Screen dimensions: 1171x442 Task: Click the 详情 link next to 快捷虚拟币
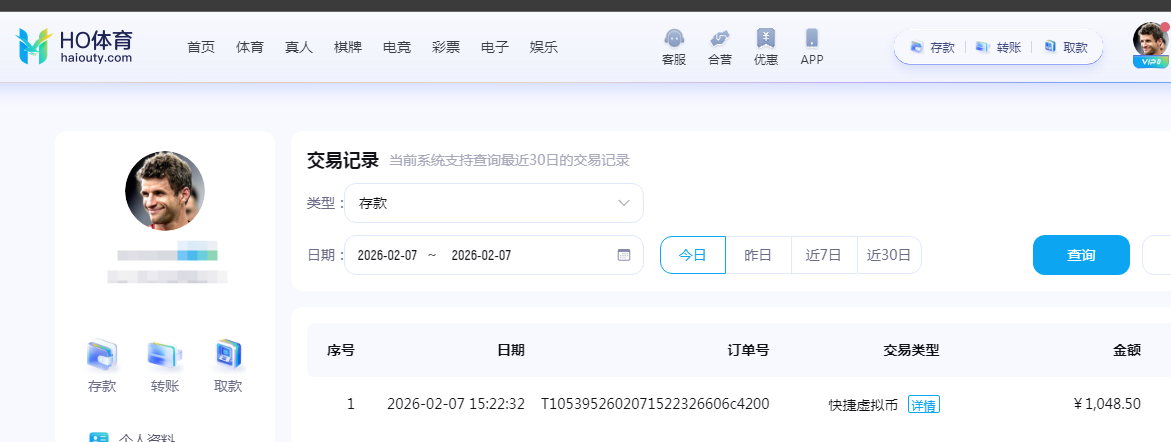[924, 405]
